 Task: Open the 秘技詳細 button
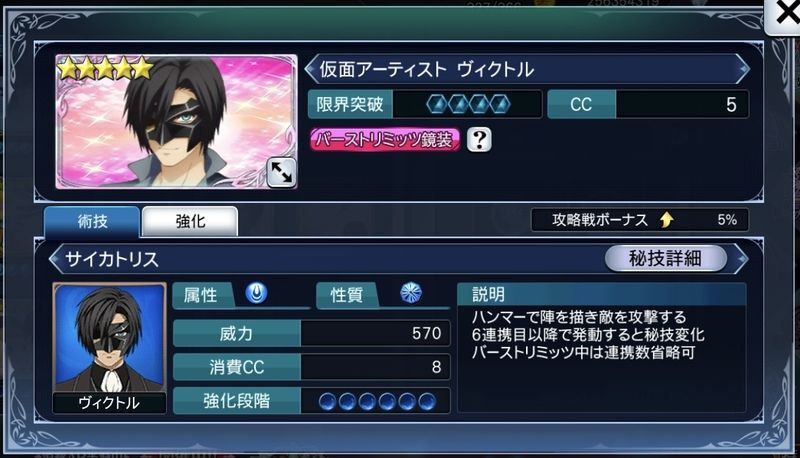[x=665, y=259]
